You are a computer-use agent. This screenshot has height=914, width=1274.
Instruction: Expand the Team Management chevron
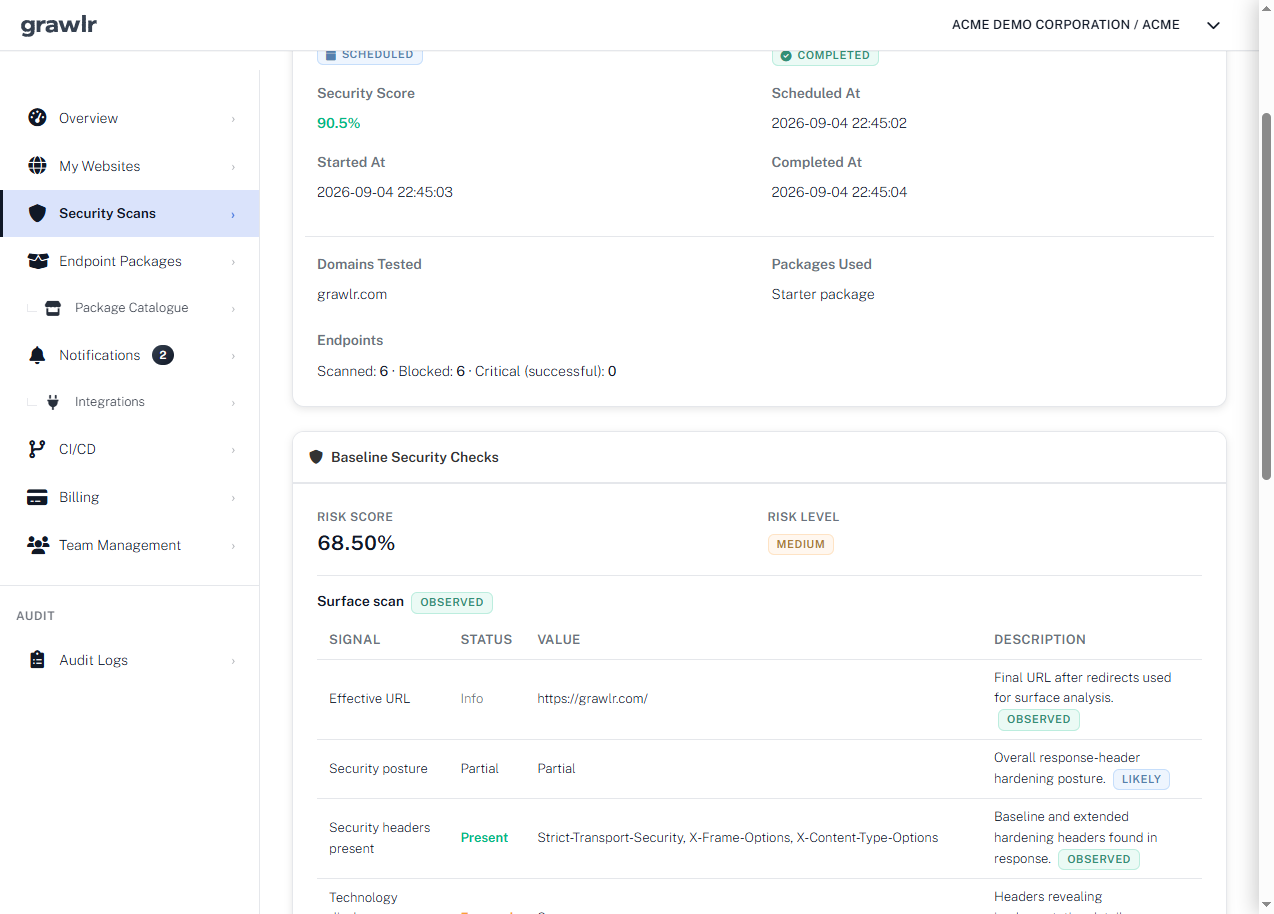pos(233,546)
